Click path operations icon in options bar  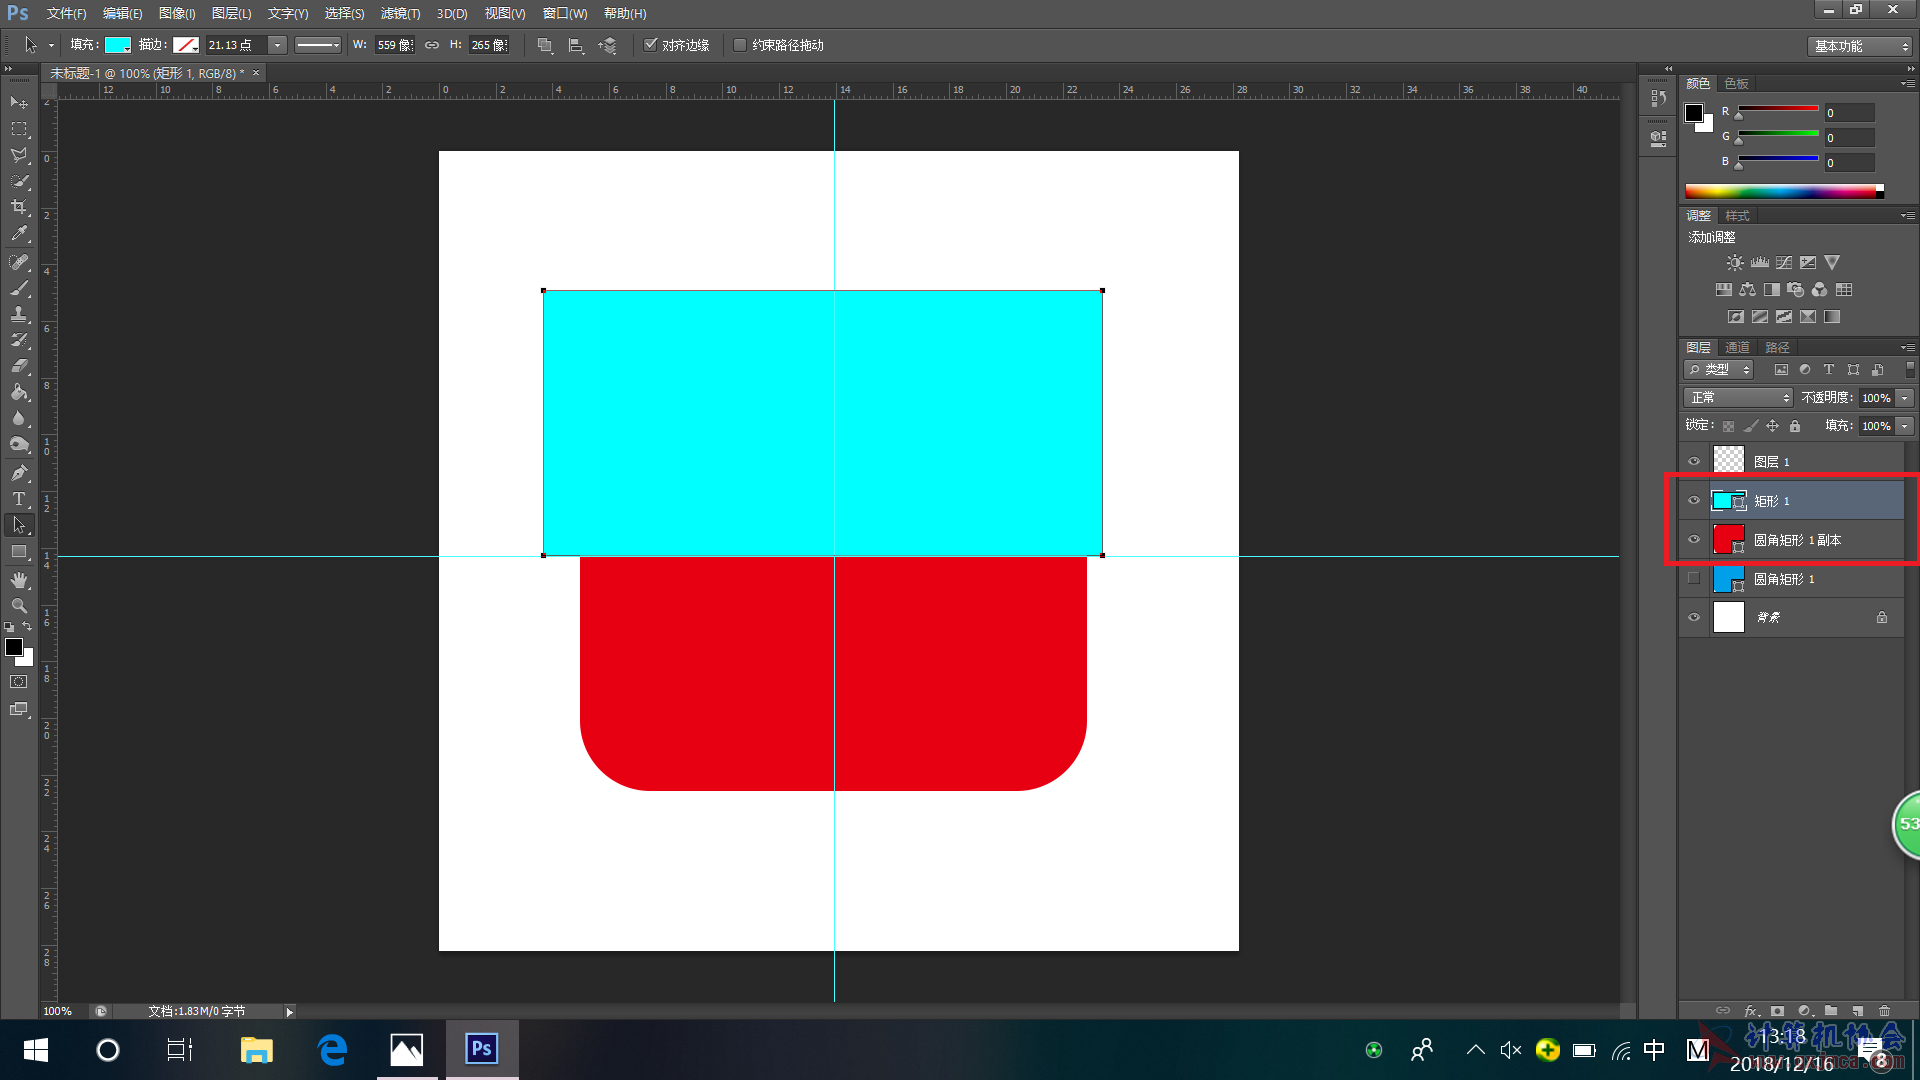coord(545,45)
